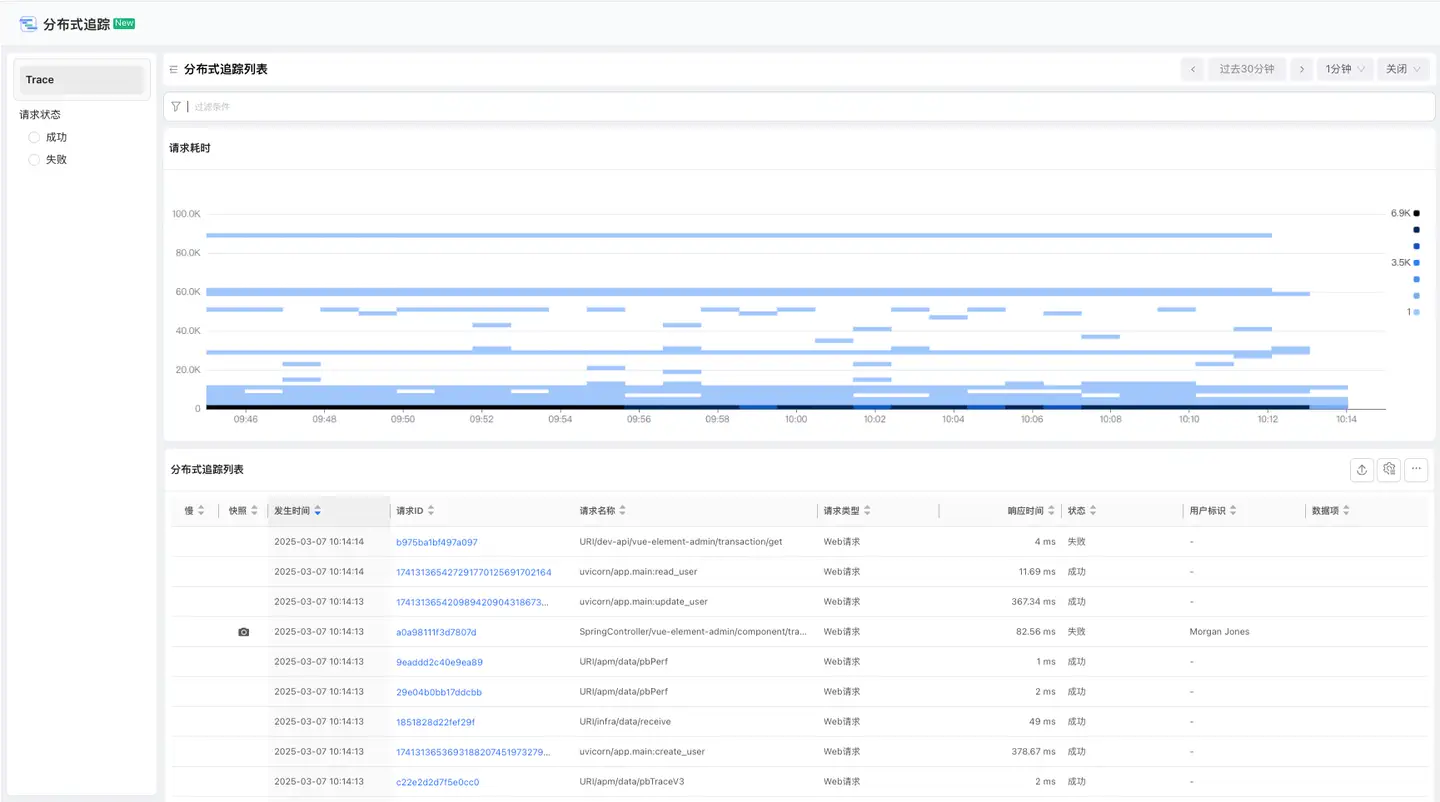Open the three-dot more options menu
Image resolution: width=1440 pixels, height=802 pixels.
click(x=1416, y=470)
